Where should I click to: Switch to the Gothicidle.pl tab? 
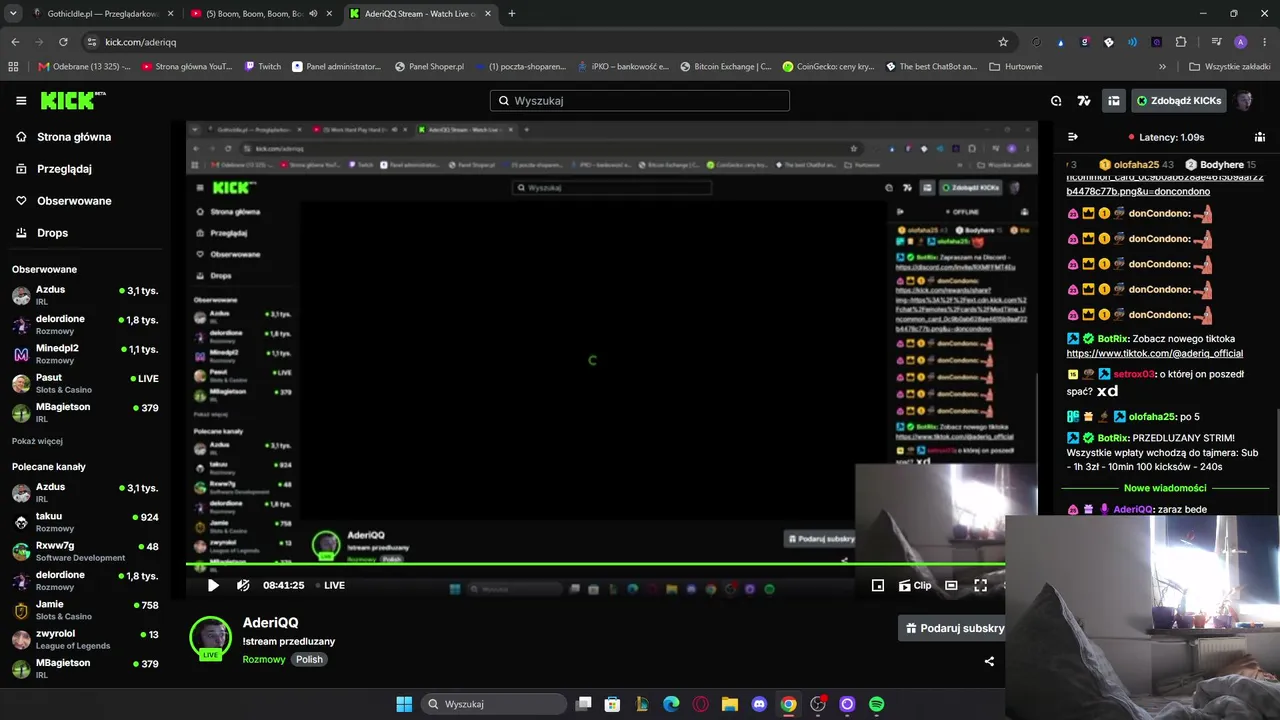click(x=103, y=14)
